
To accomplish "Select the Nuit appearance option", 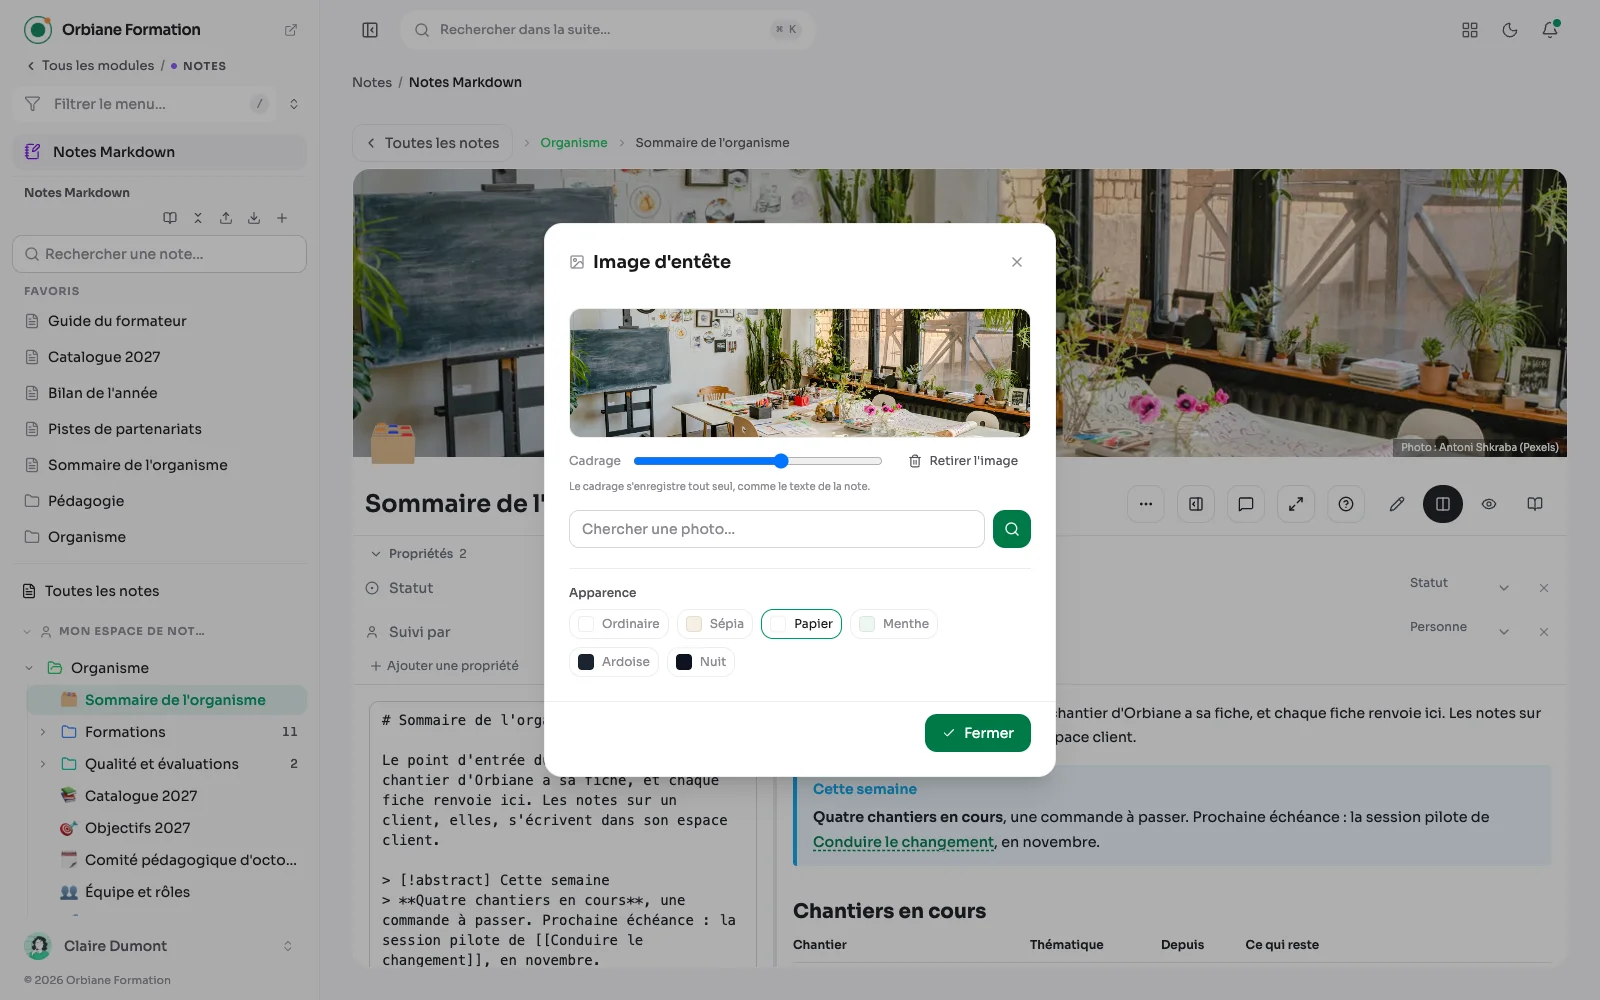I will coord(701,662).
